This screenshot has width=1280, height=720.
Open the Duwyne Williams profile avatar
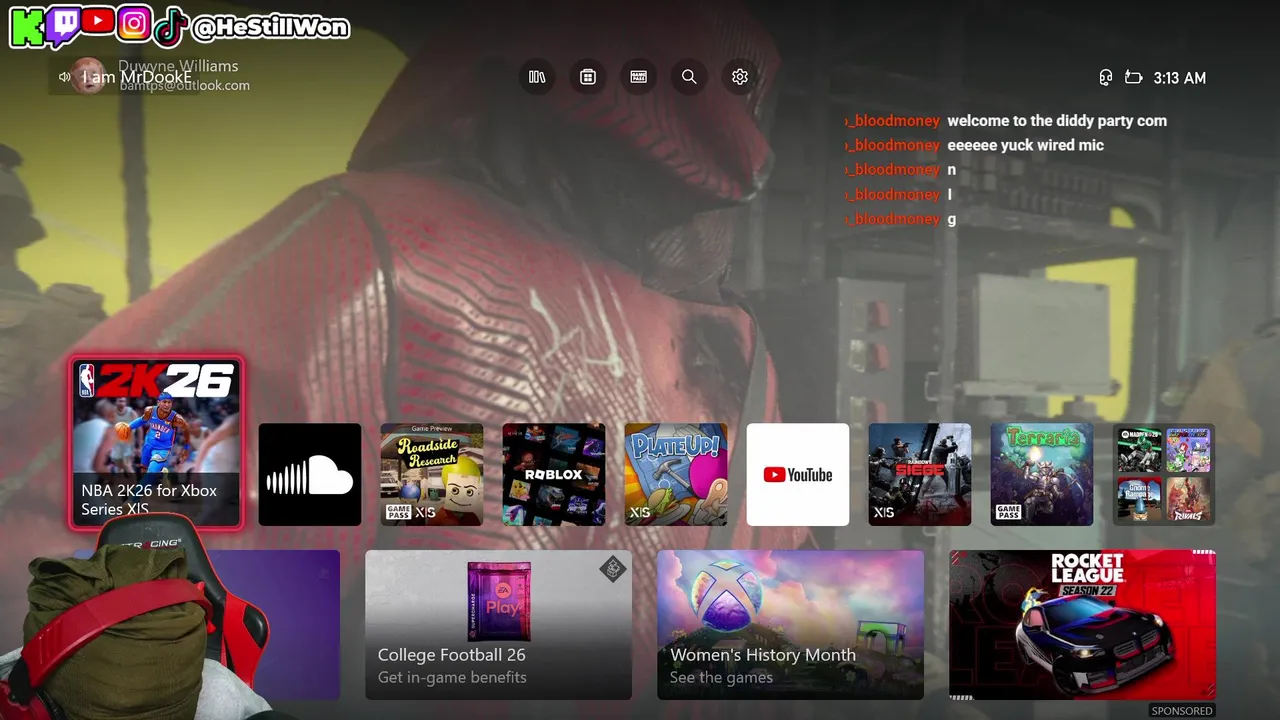click(x=88, y=76)
